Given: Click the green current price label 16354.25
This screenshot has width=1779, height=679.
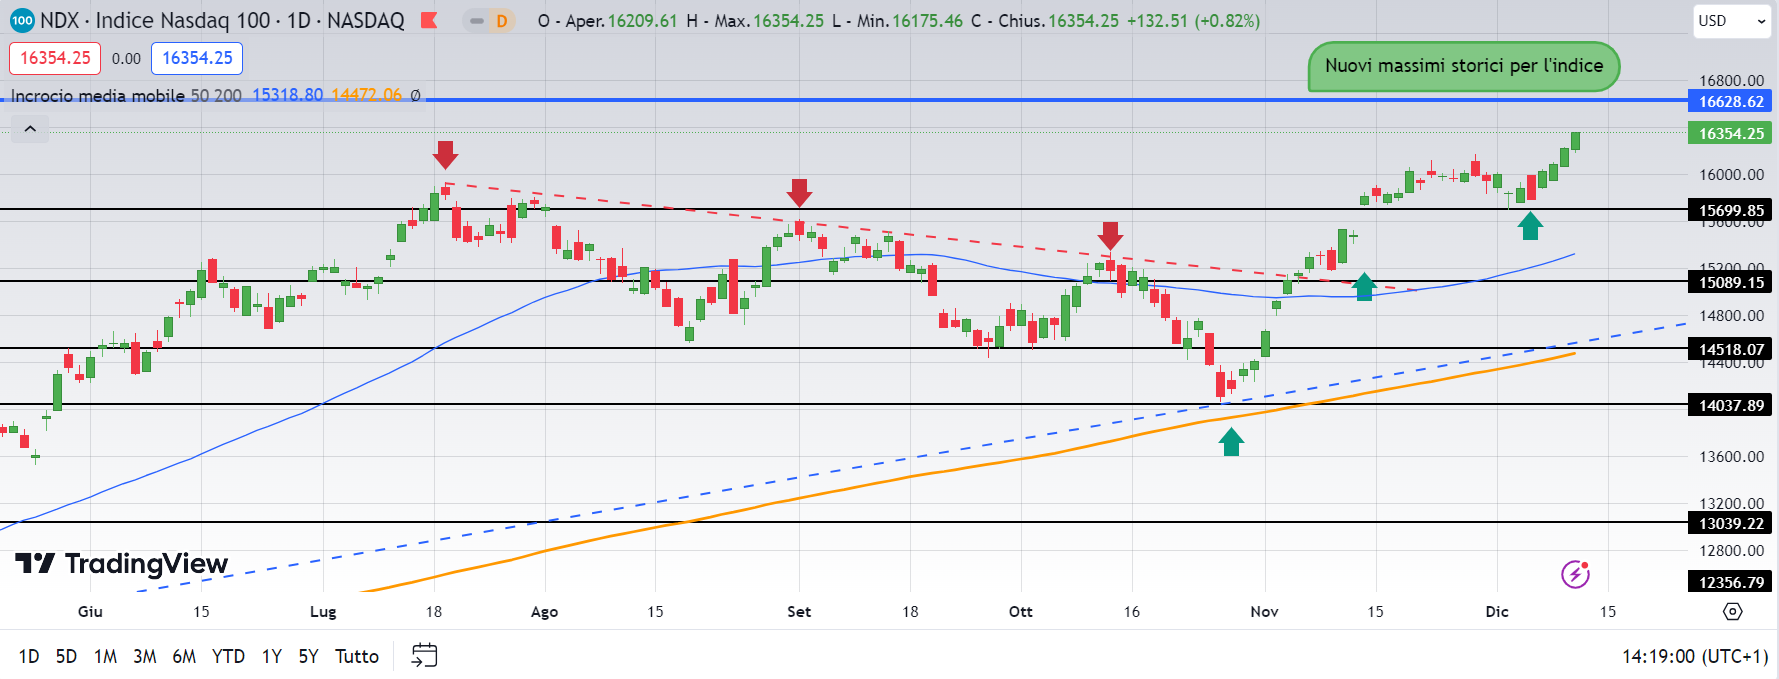Looking at the screenshot, I should pyautogui.click(x=1731, y=133).
